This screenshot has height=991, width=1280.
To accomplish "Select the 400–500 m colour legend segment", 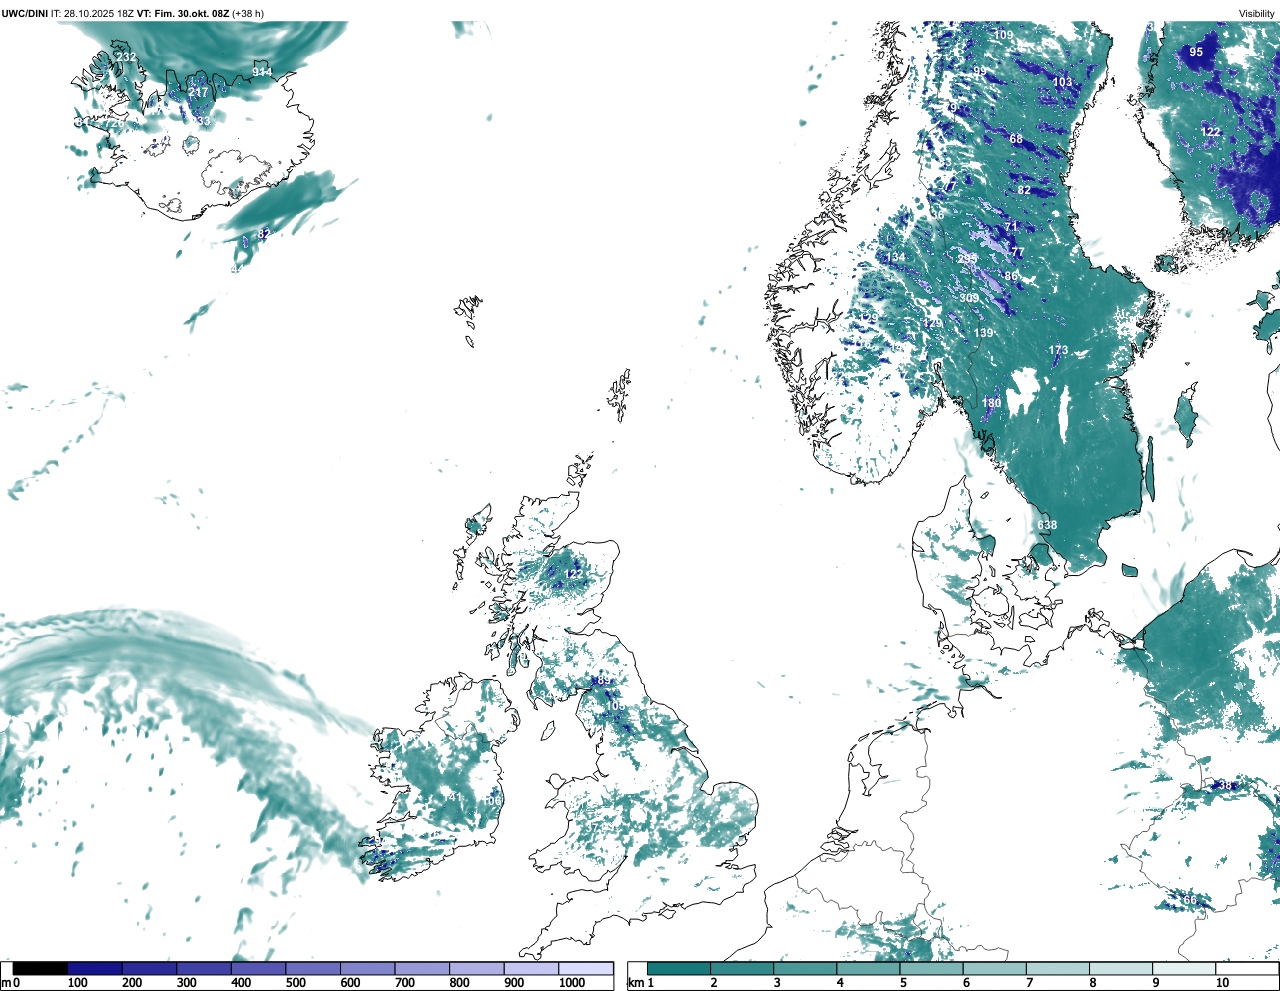I will [259, 969].
